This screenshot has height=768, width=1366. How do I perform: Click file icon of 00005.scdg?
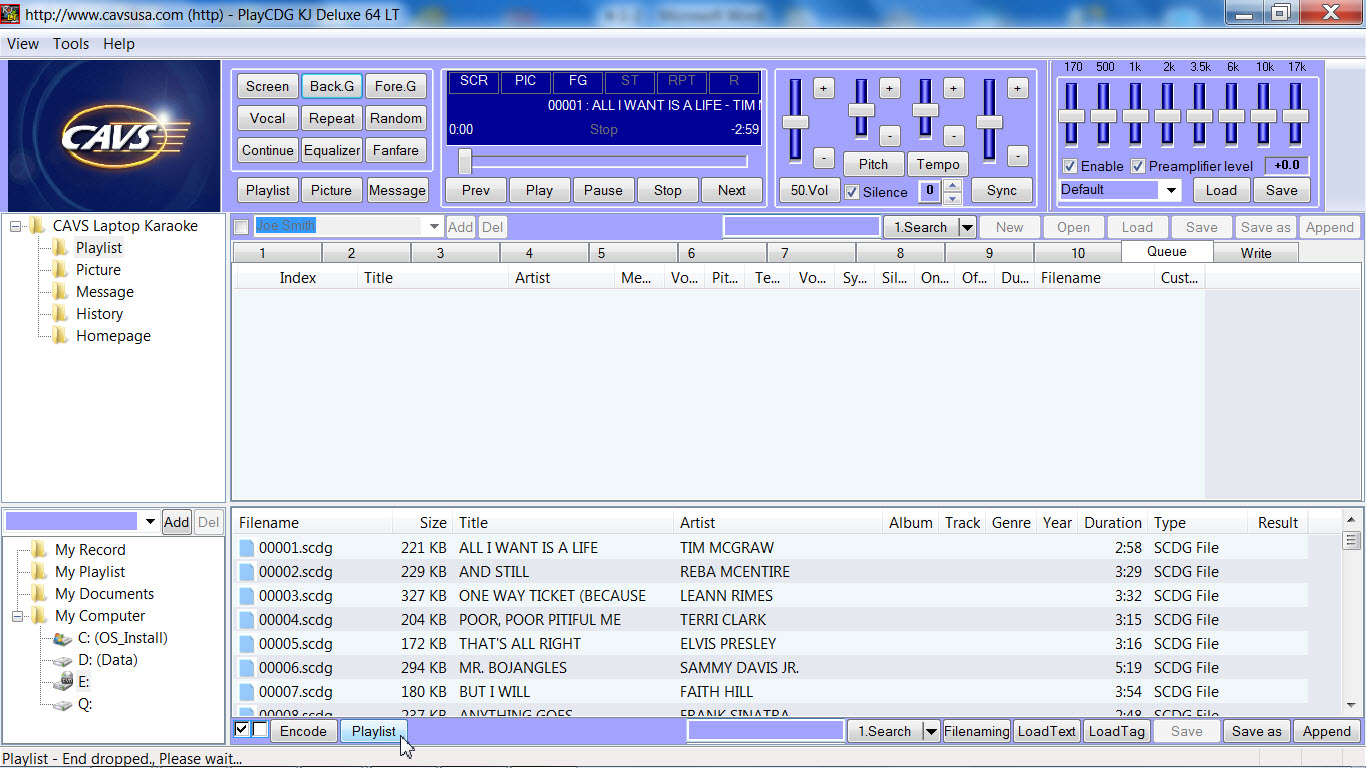(x=247, y=644)
